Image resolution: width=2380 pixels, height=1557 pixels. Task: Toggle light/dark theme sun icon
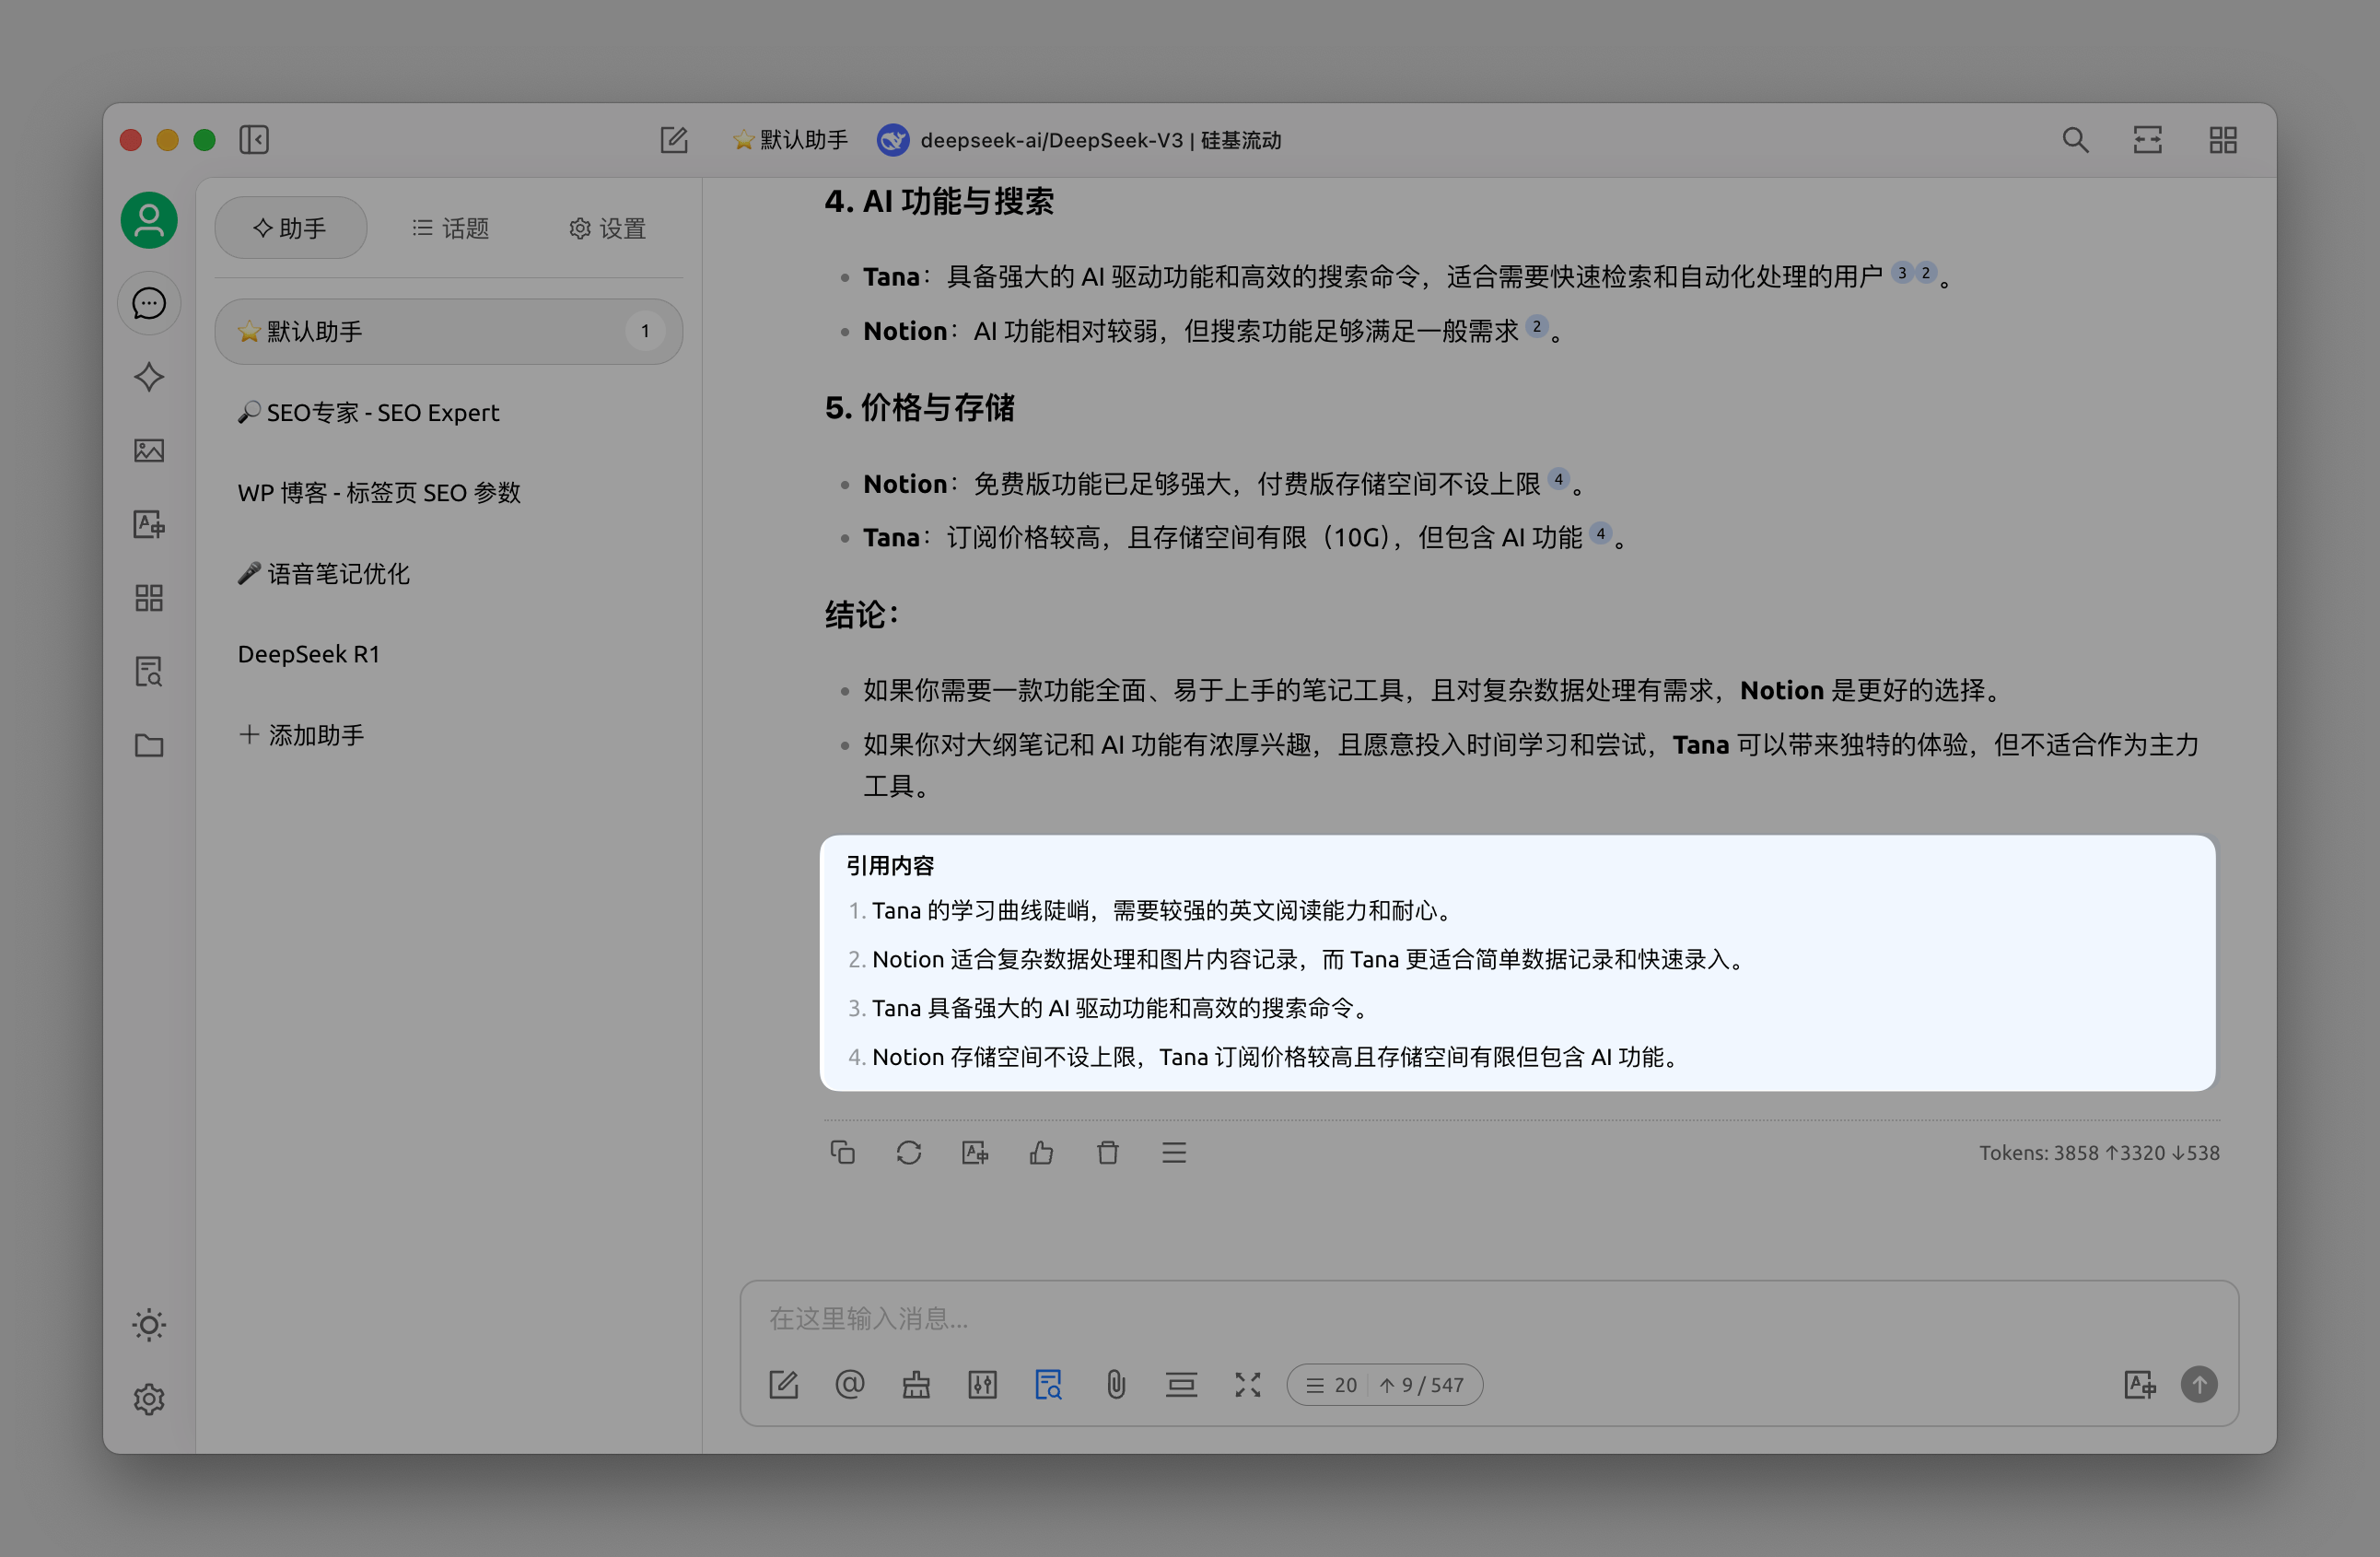point(149,1325)
